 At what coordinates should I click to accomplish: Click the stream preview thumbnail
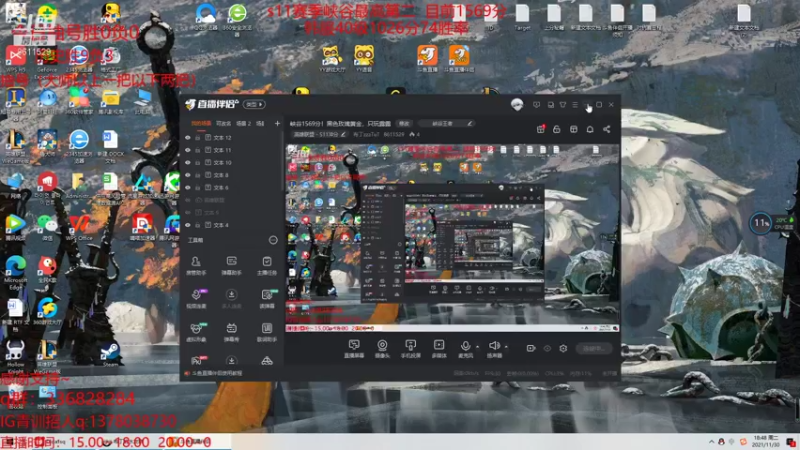point(452,238)
